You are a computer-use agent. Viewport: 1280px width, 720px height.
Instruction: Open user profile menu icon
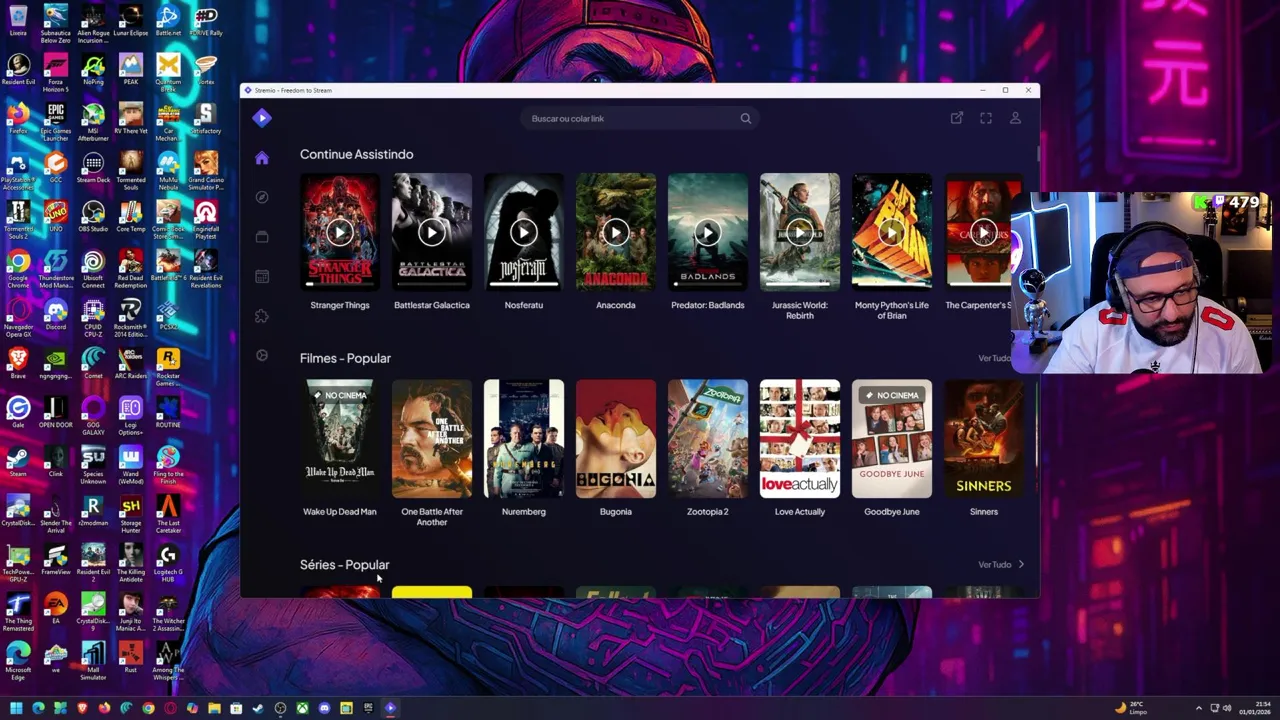(1015, 118)
